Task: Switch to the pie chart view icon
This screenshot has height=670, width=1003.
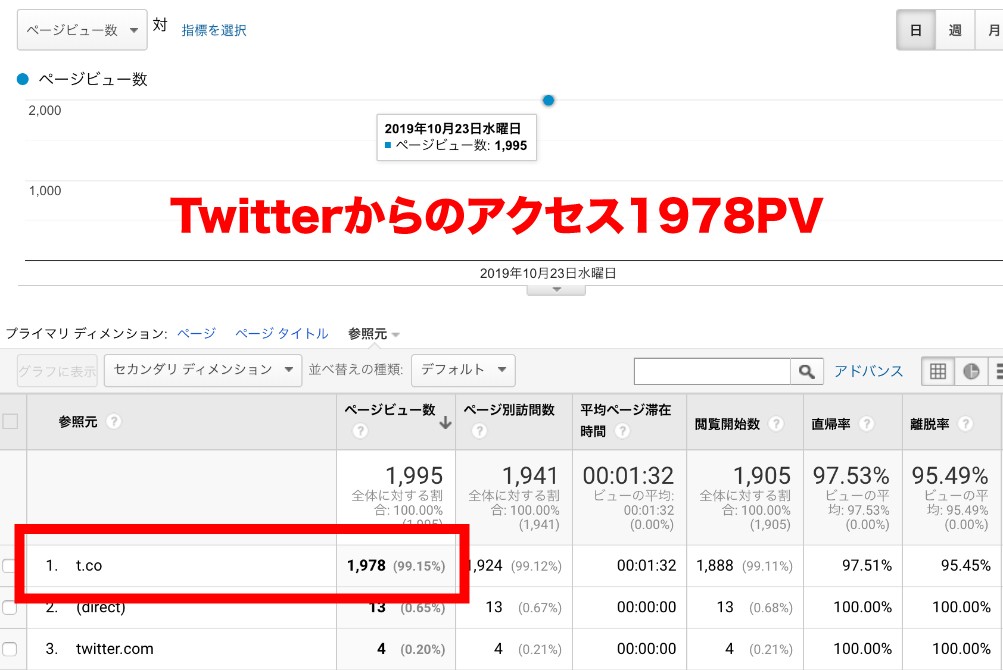Action: [971, 371]
